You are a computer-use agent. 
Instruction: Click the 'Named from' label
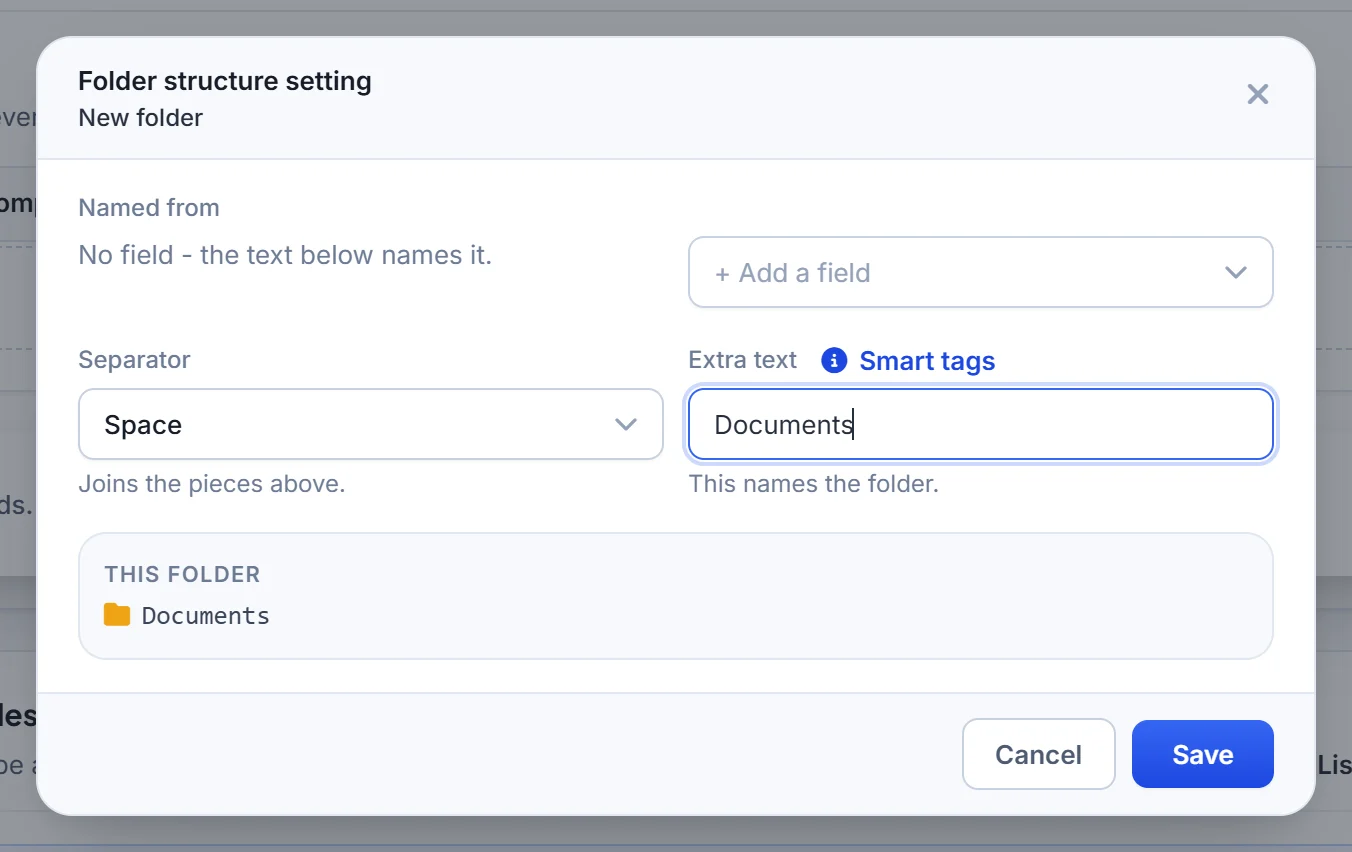tap(149, 208)
